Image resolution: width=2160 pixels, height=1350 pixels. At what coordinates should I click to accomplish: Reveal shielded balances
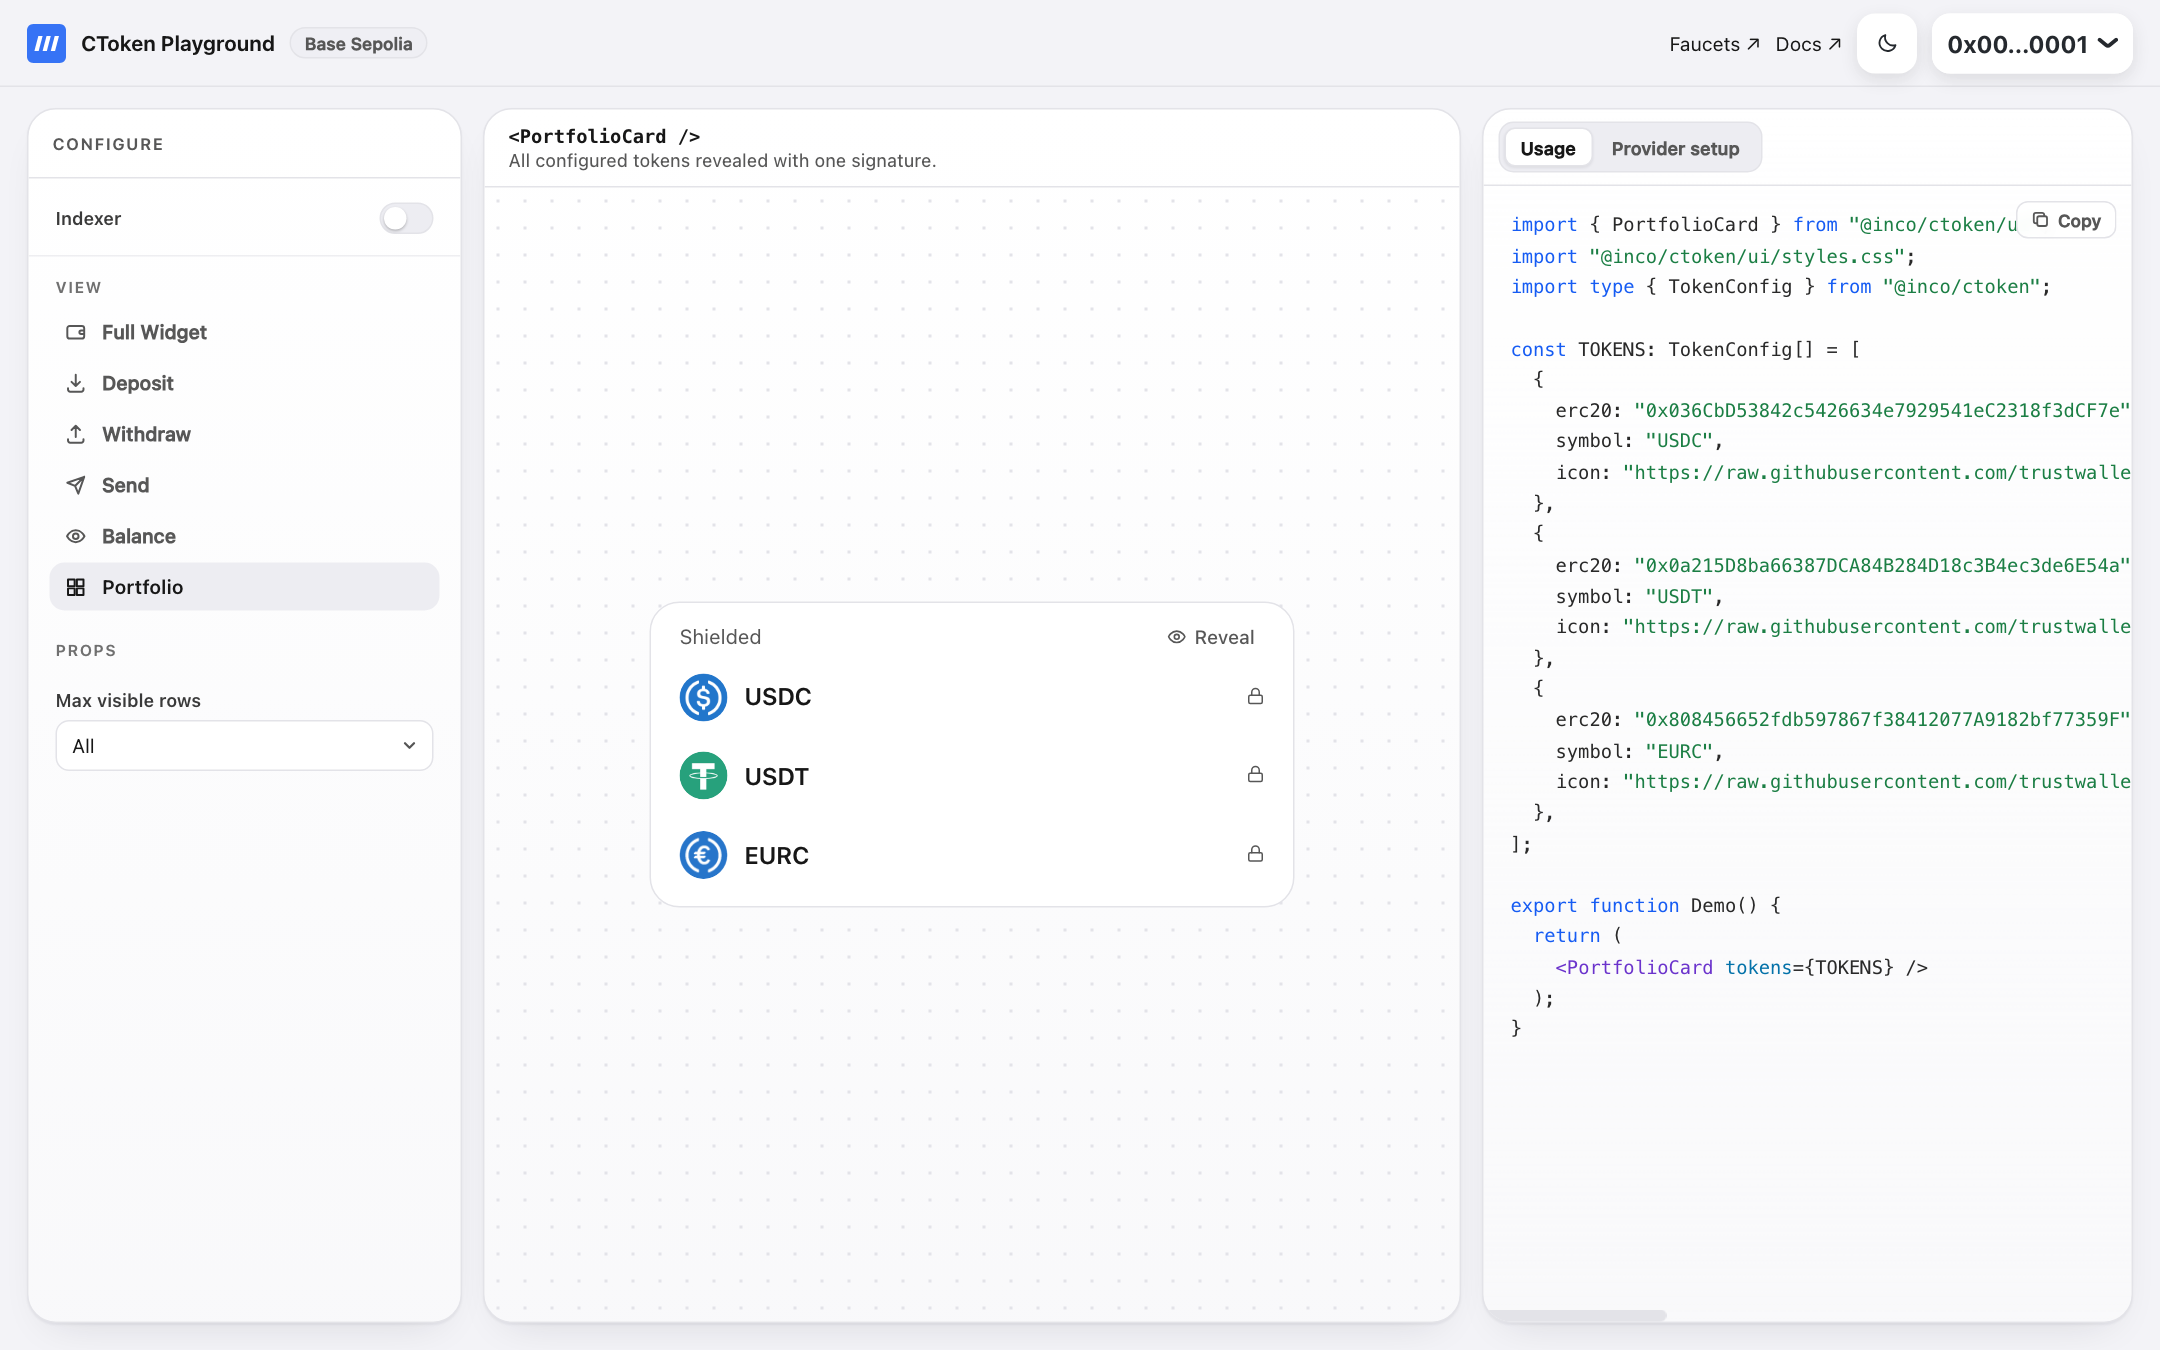1211,637
